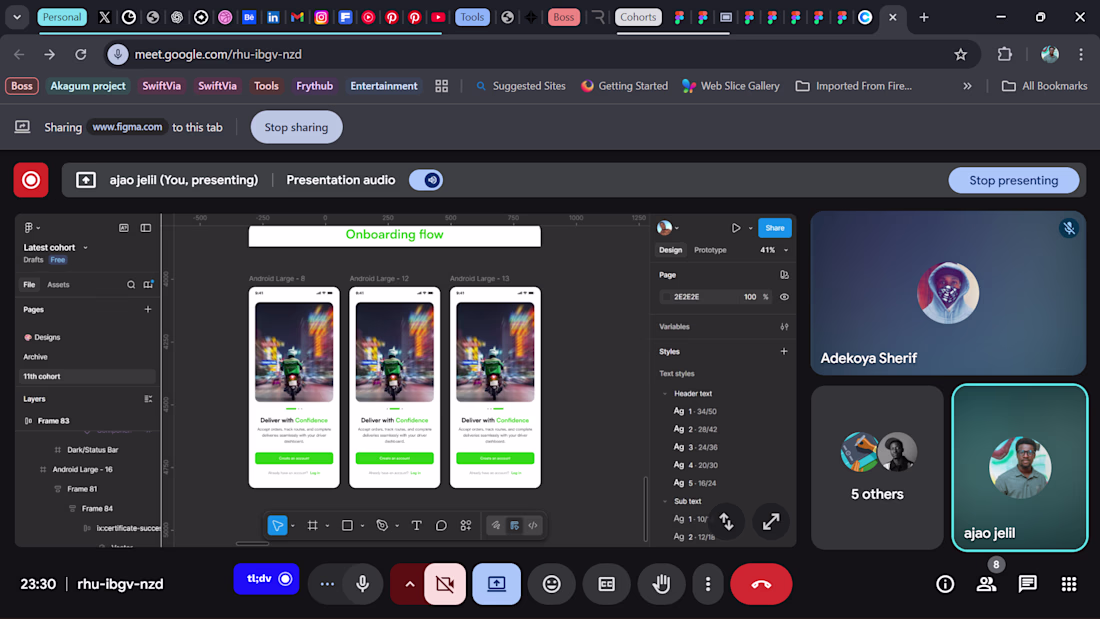Toggle page background color visibility eye
Screen dimensions: 1100x619
coord(784,297)
